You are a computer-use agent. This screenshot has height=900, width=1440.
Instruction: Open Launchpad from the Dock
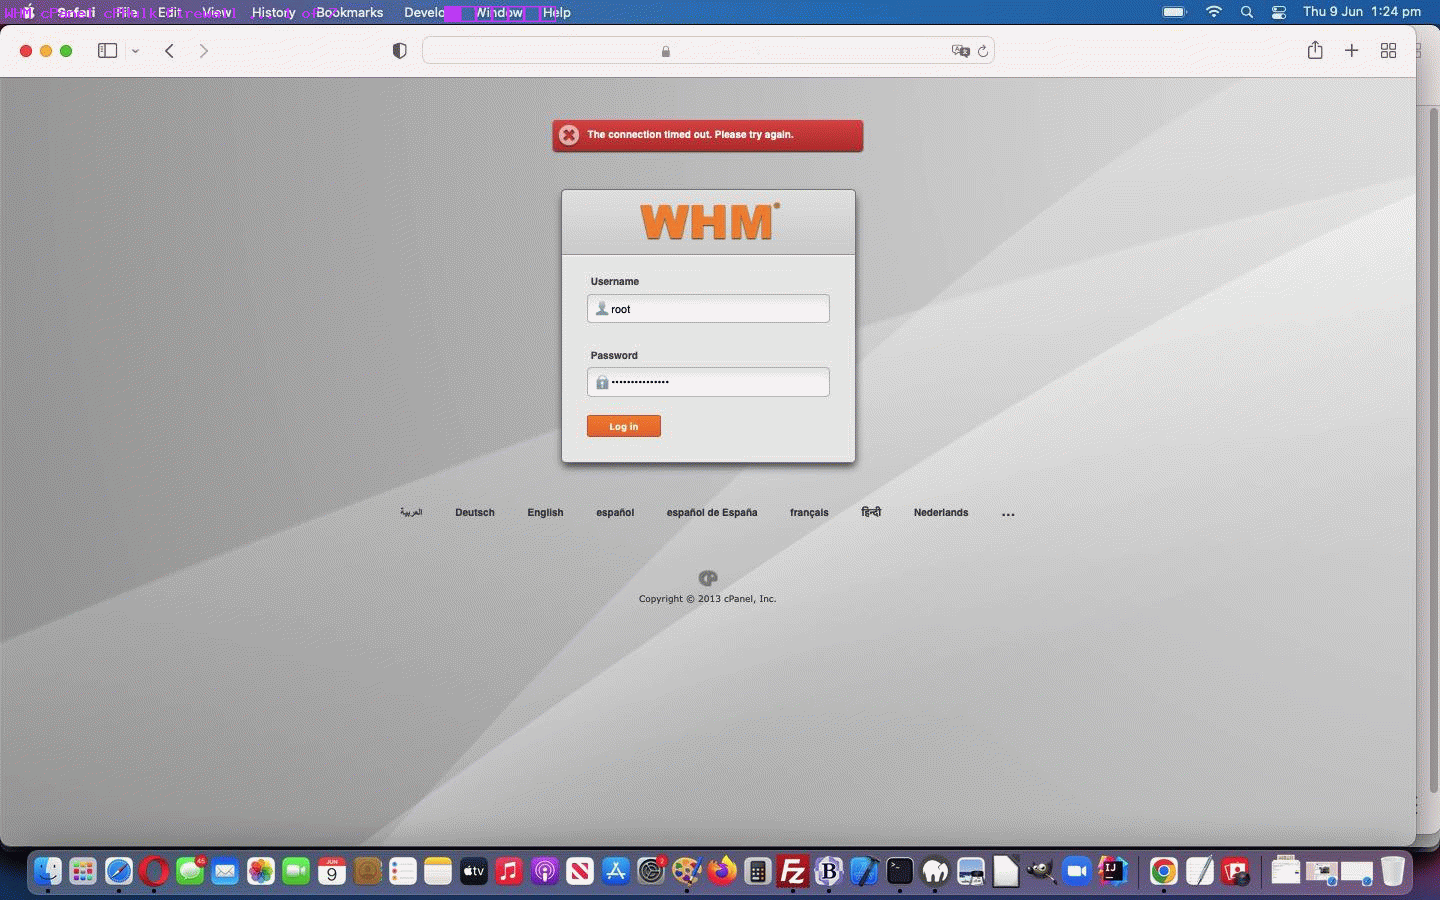point(83,871)
